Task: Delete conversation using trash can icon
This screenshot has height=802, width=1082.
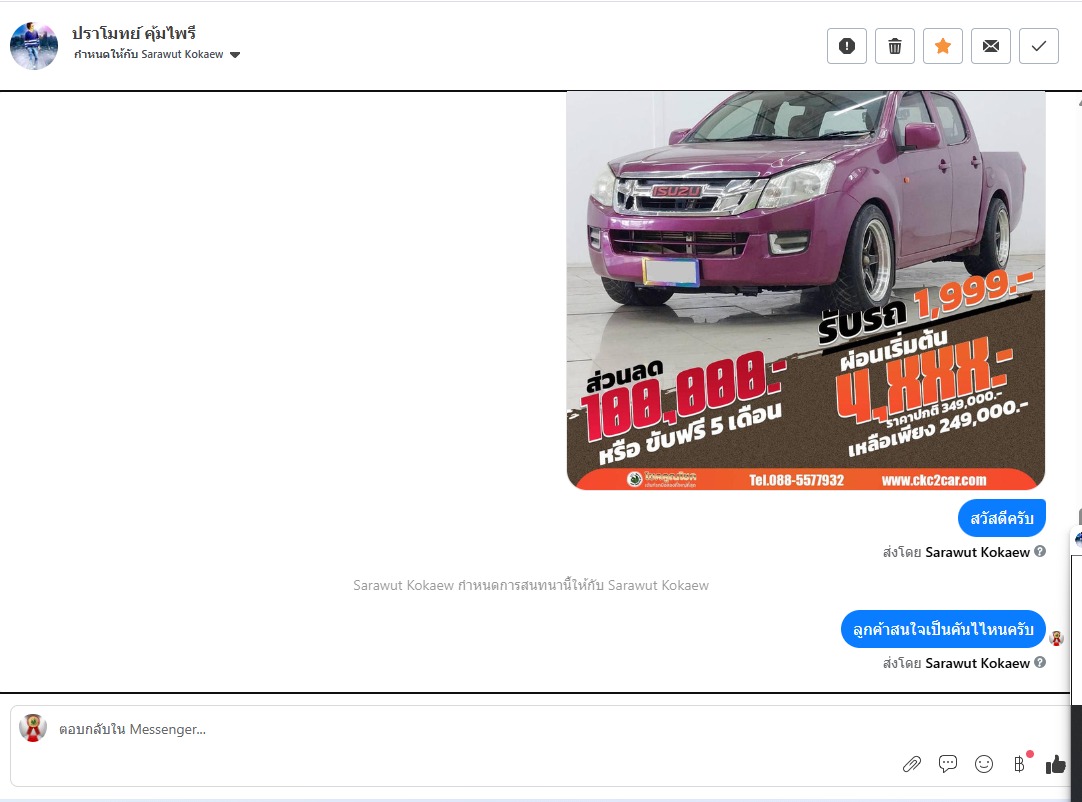Action: tap(895, 46)
